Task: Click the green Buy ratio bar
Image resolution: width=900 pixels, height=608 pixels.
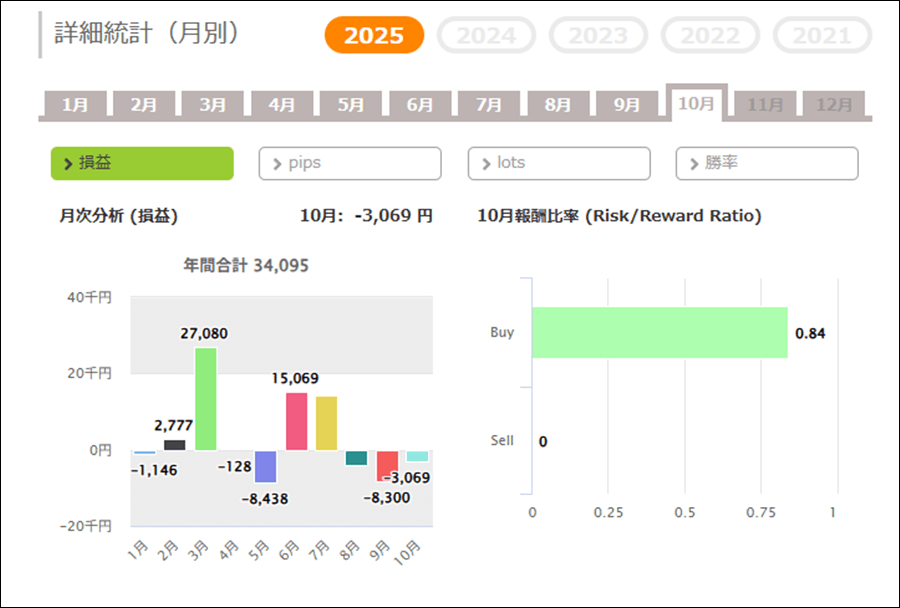Action: 659,332
